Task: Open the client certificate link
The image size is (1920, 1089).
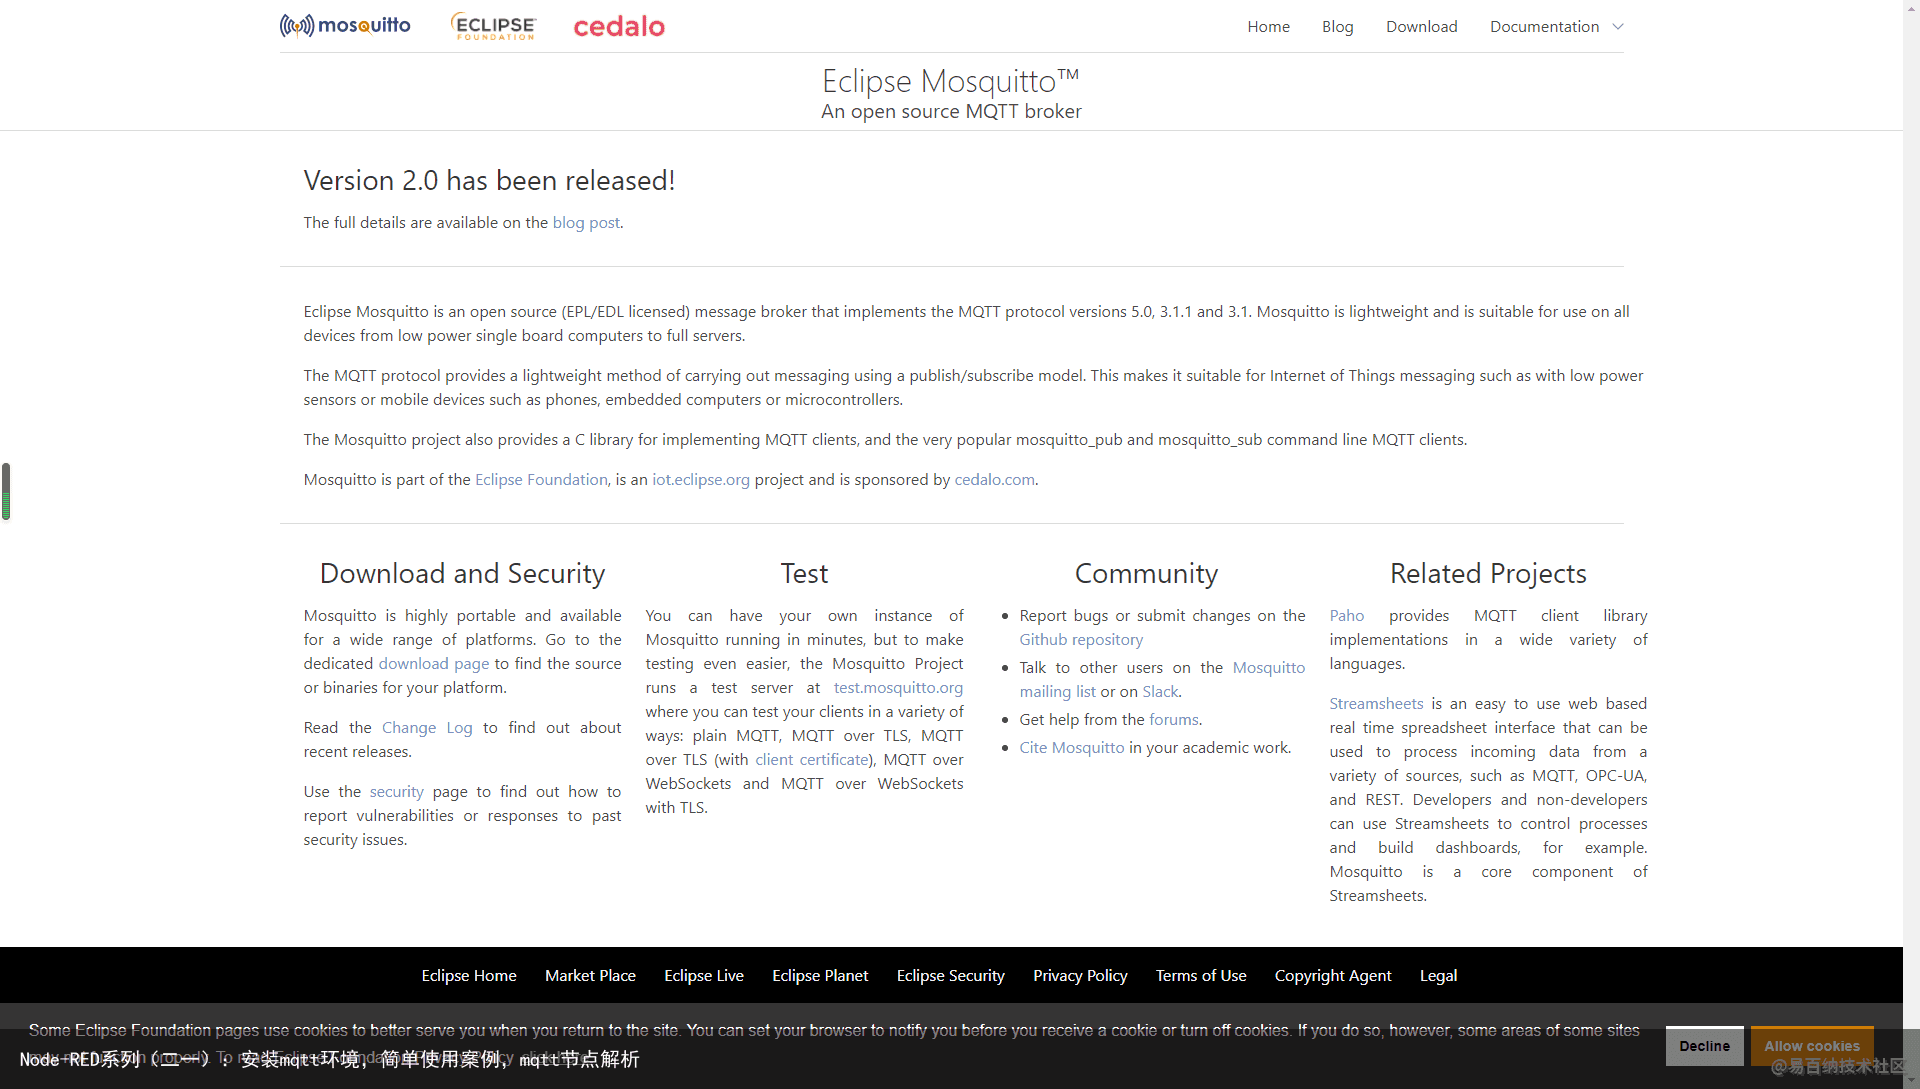Action: point(812,759)
